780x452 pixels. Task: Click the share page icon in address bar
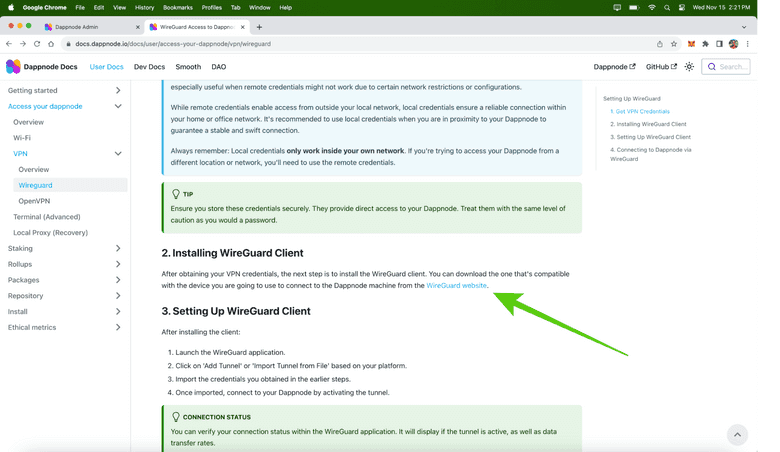[659, 44]
